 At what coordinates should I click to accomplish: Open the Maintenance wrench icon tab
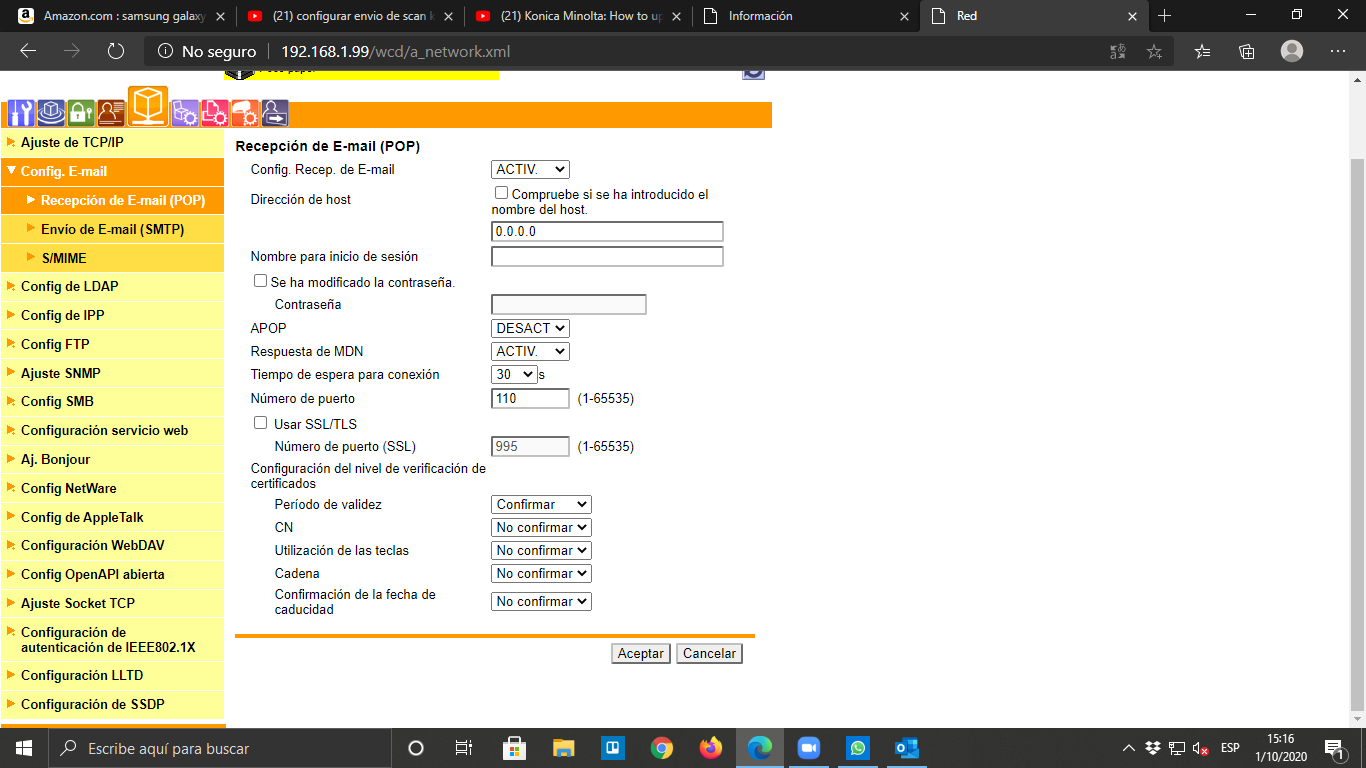20,112
